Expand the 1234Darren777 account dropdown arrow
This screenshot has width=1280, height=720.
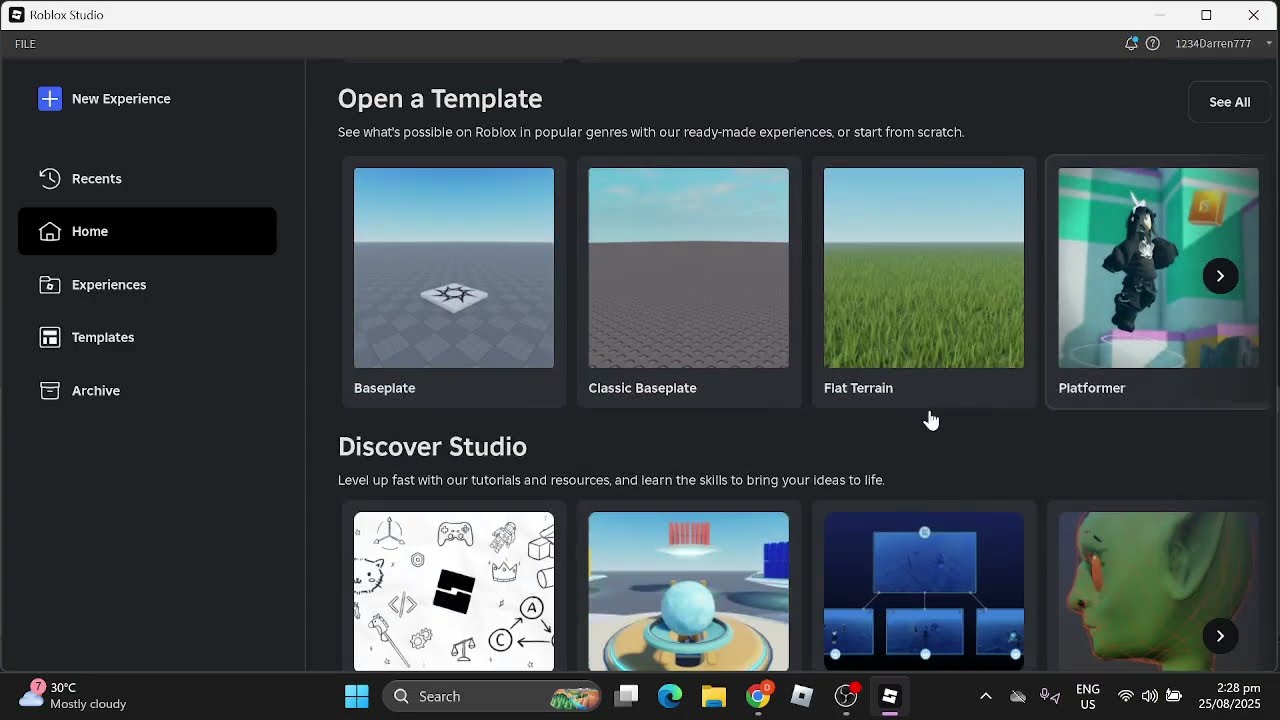tap(1270, 43)
